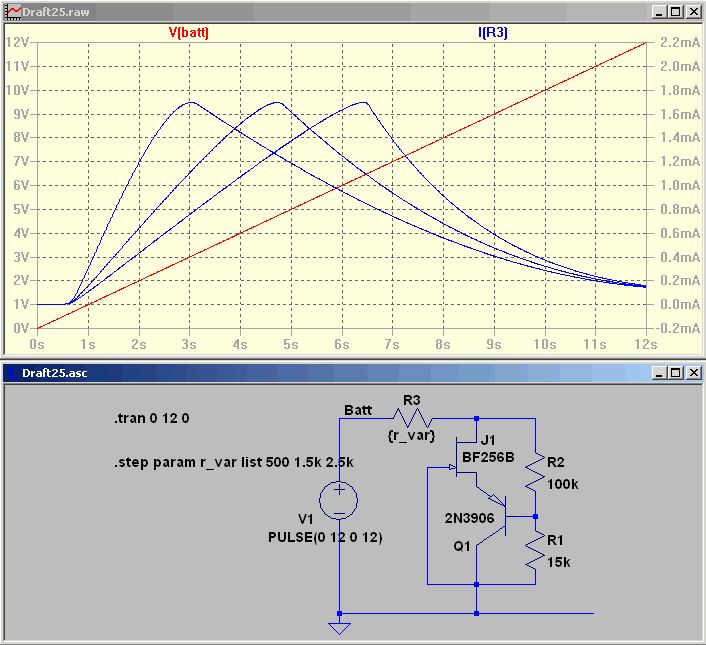Click the 0s time axis label
The width and height of the screenshot is (706, 645).
click(37, 344)
